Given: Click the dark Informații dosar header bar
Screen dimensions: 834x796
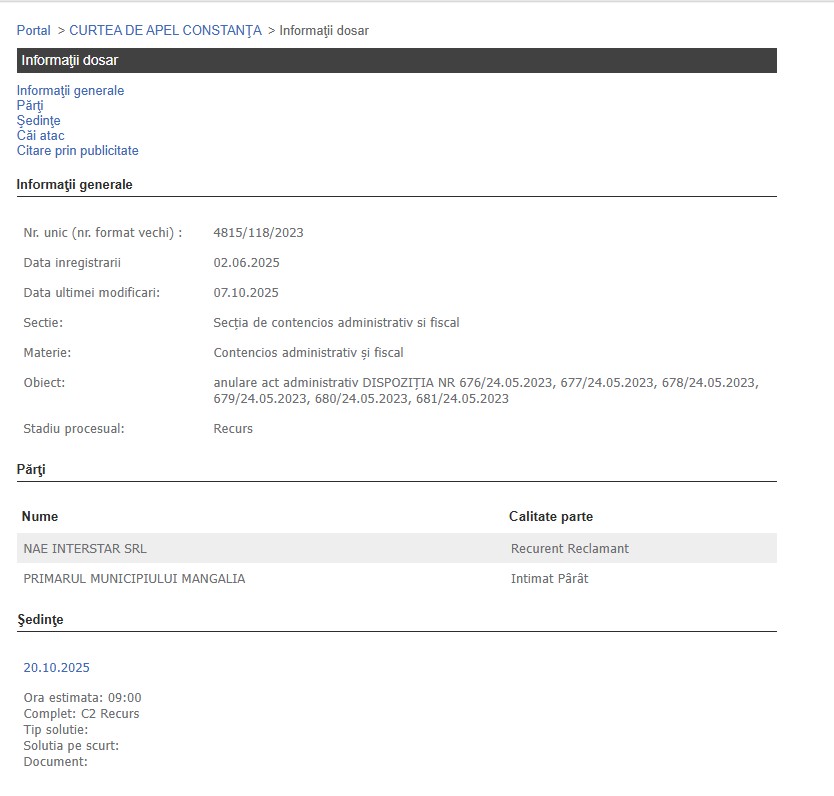Looking at the screenshot, I should tap(396, 61).
